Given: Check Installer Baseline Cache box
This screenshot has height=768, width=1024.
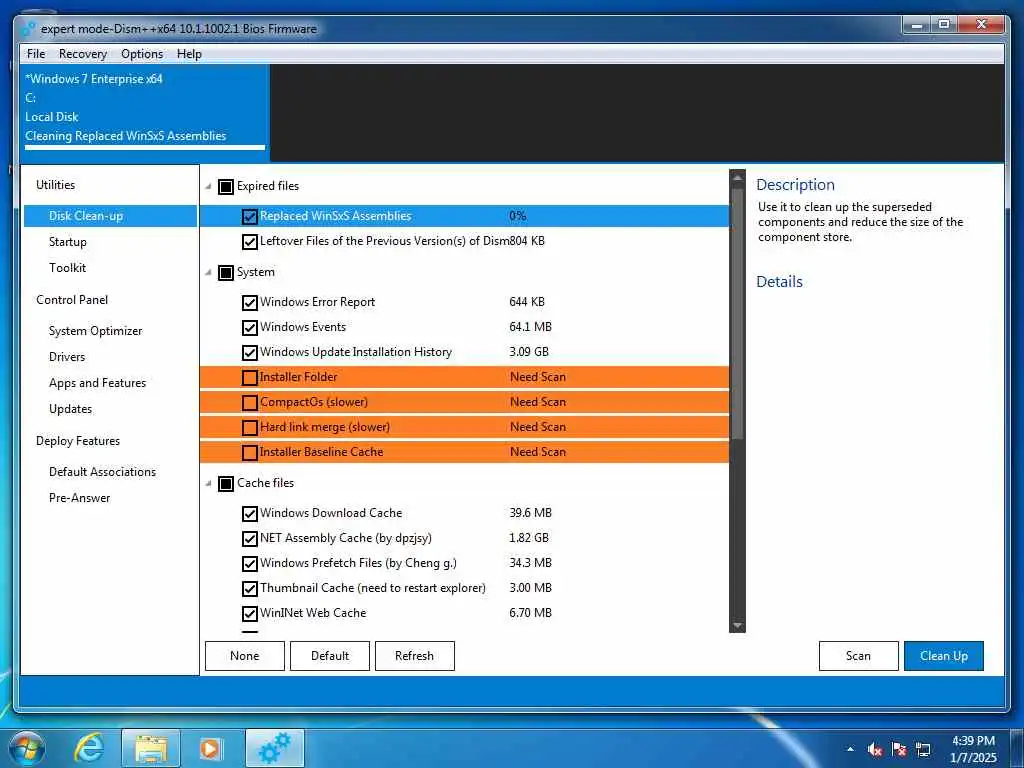Looking at the screenshot, I should coord(249,452).
